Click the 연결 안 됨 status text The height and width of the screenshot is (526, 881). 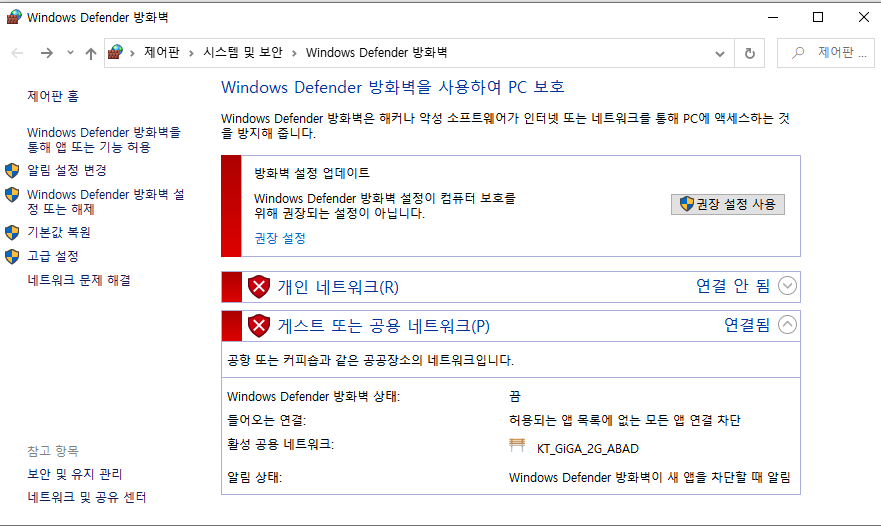[733, 285]
